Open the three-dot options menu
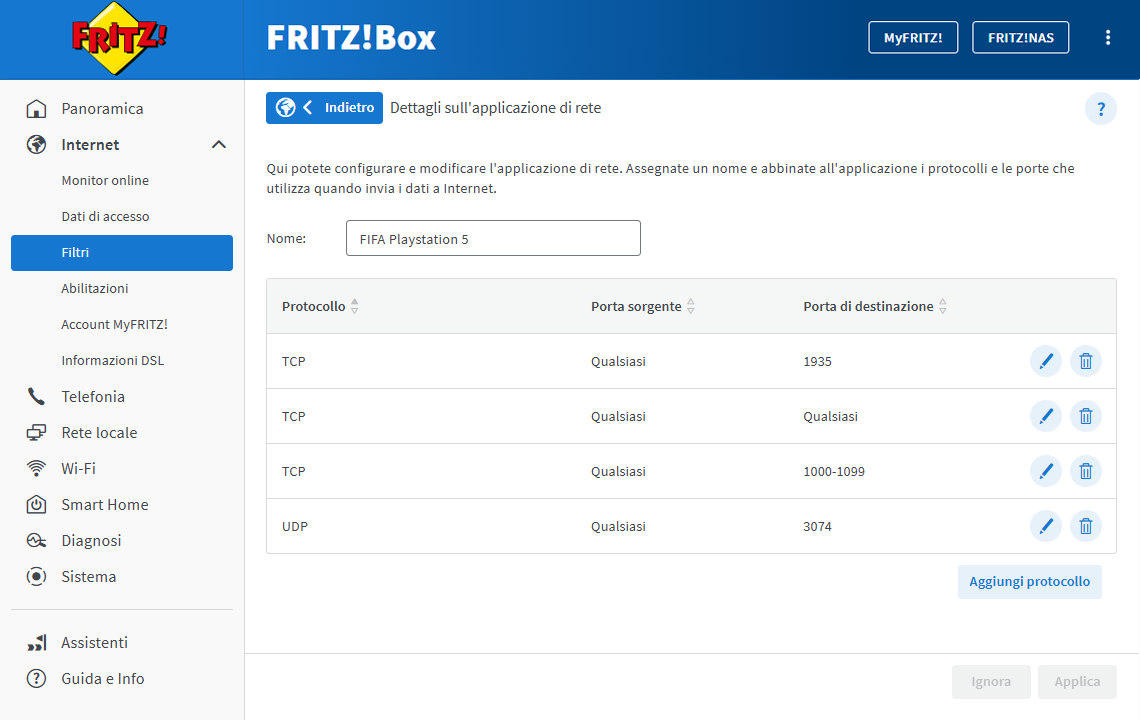 1107,38
